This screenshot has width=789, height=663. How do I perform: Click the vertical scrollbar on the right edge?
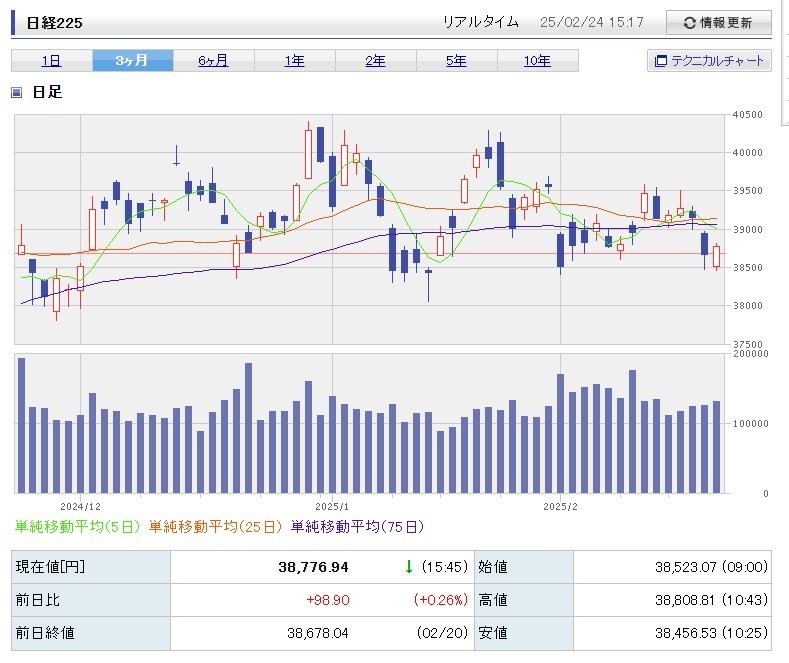784,300
